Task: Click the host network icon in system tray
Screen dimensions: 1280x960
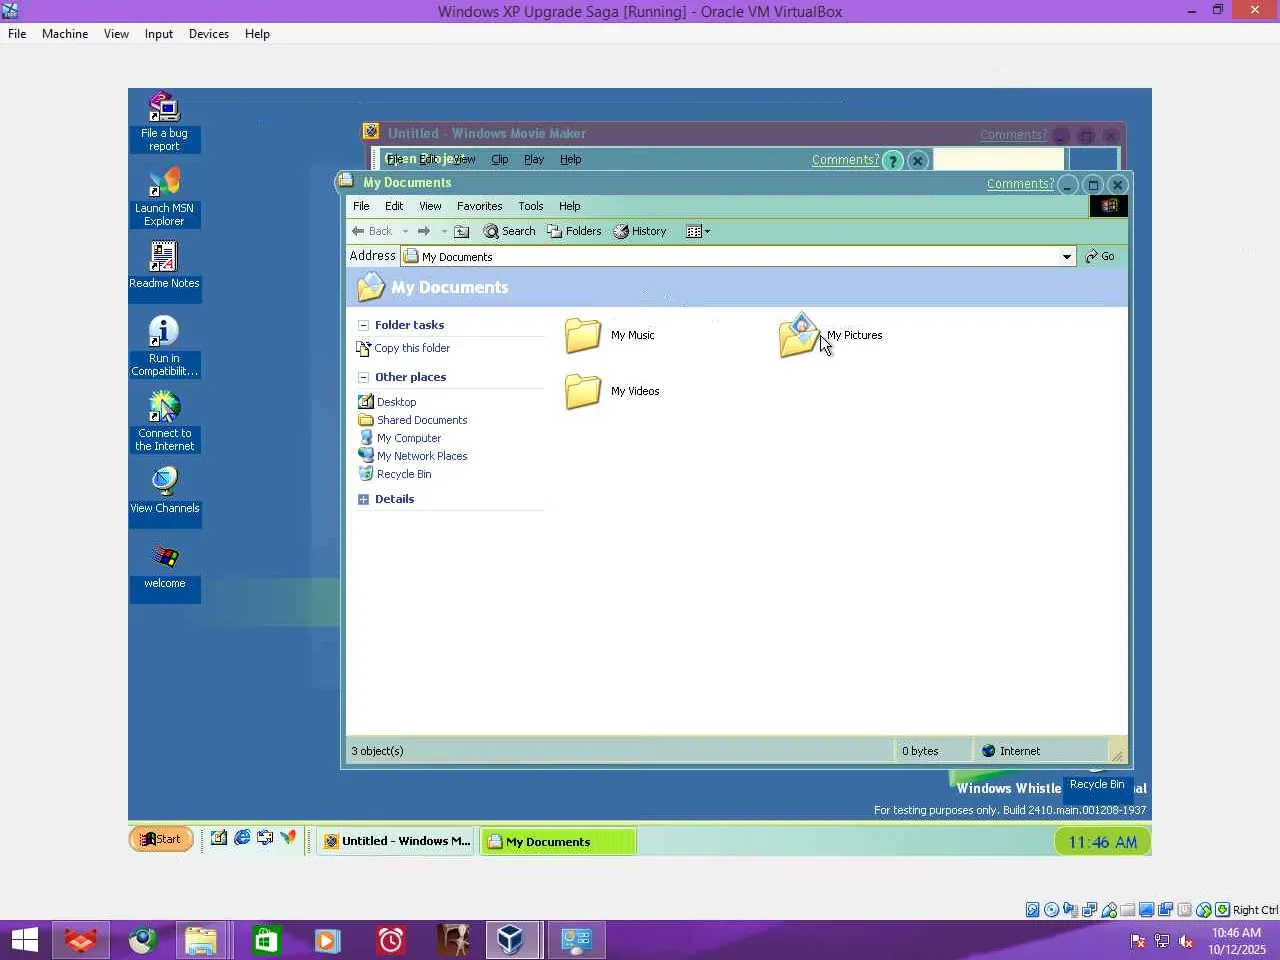Action: [x=1162, y=941]
